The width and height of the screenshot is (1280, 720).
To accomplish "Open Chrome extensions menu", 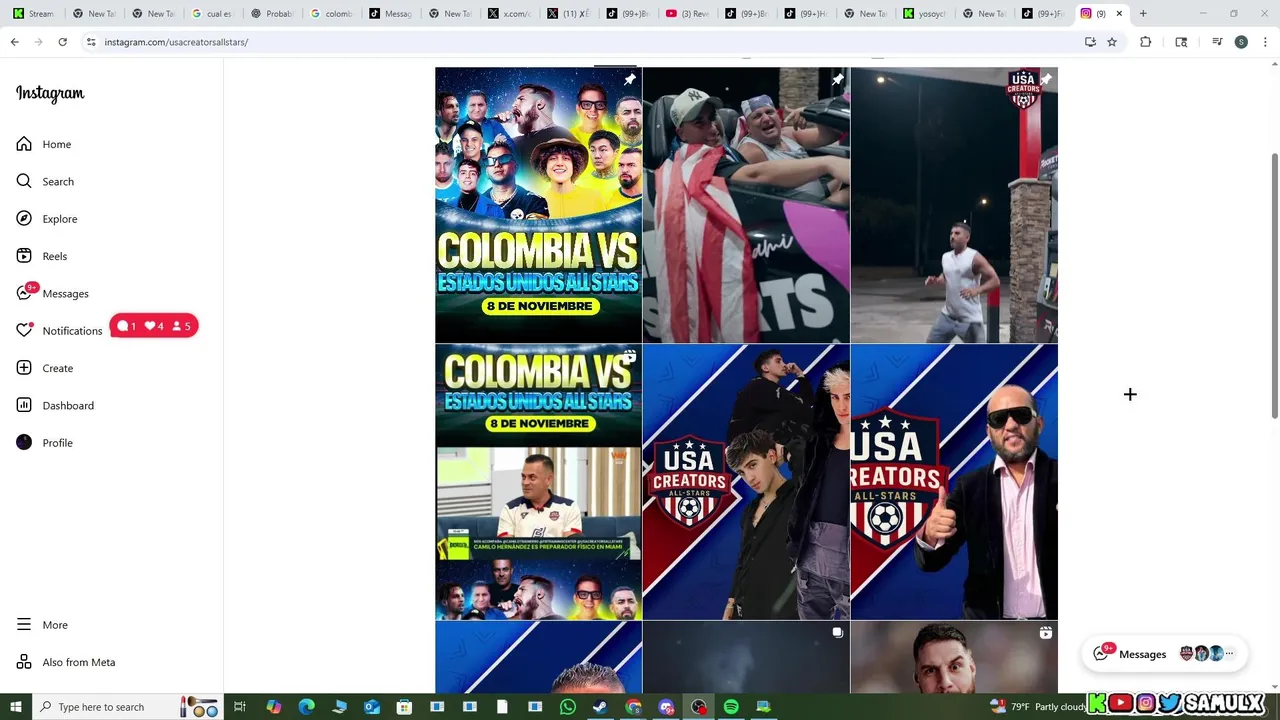I will click(1146, 42).
